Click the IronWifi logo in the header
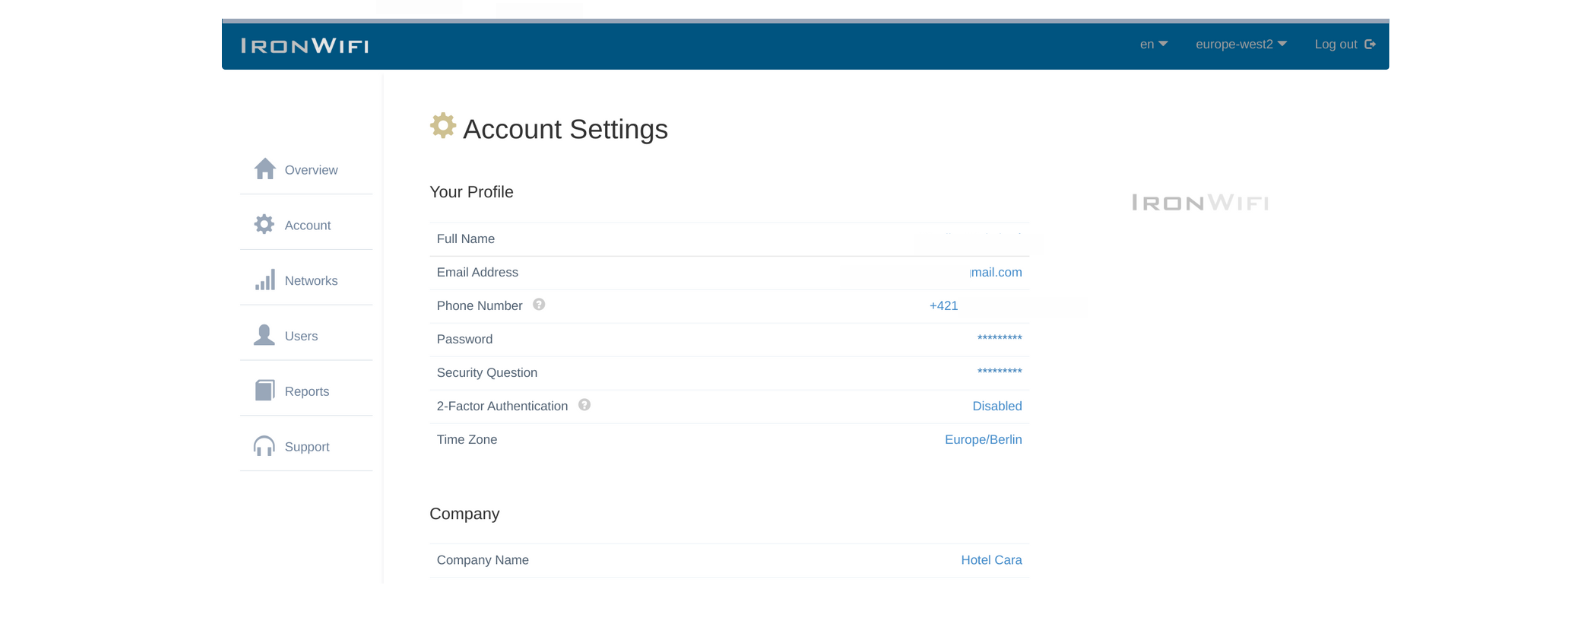 click(x=305, y=46)
